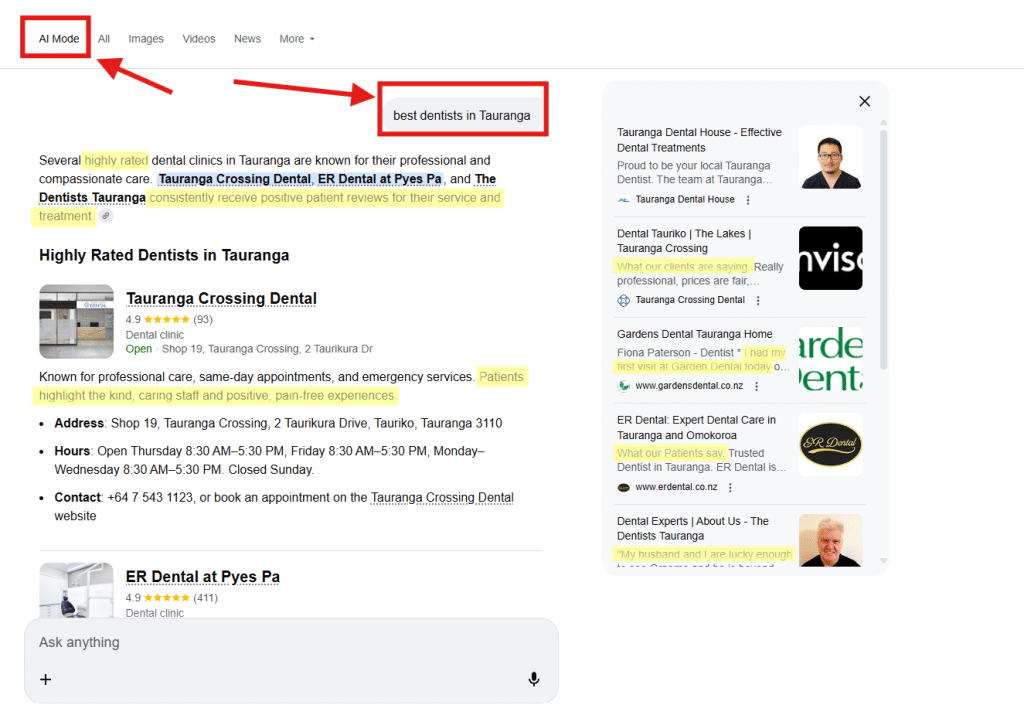Click ER Dental at Pyes Pa photo thumbnail
Viewport: 1024px width, 705px height.
(x=76, y=590)
